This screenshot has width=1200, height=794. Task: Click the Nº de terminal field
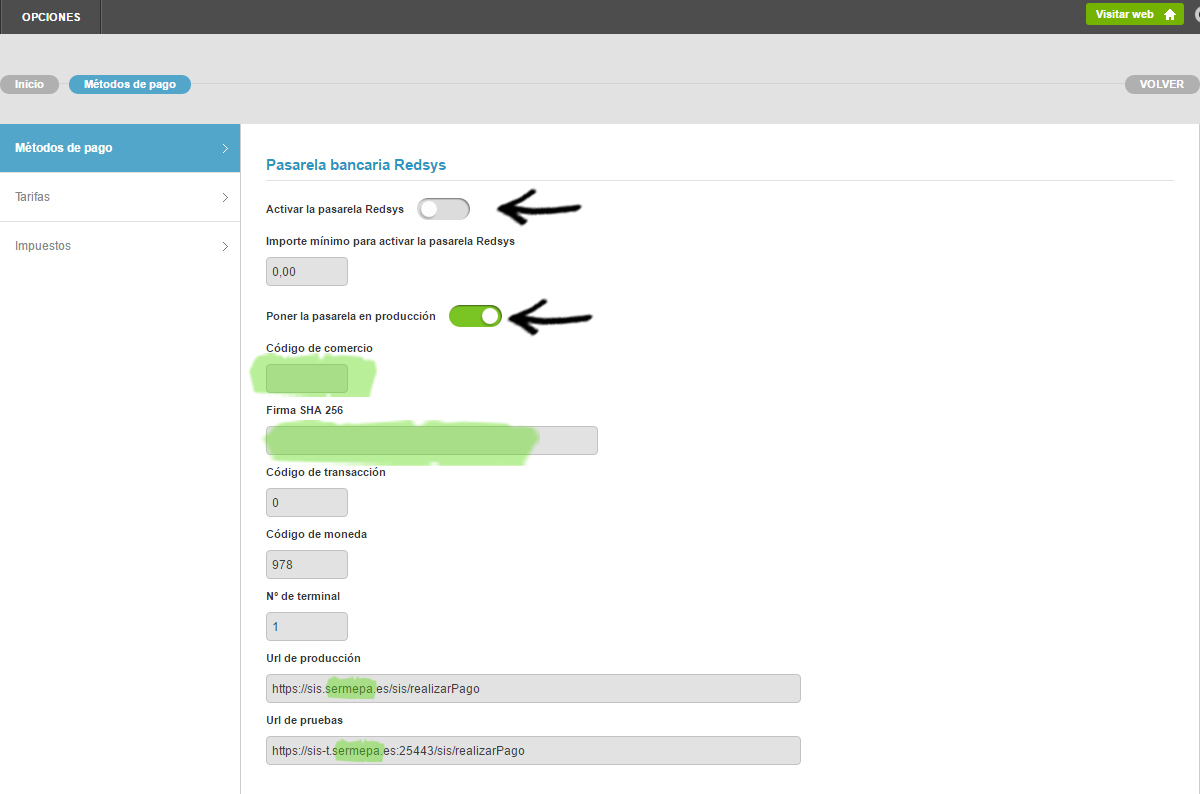(307, 627)
